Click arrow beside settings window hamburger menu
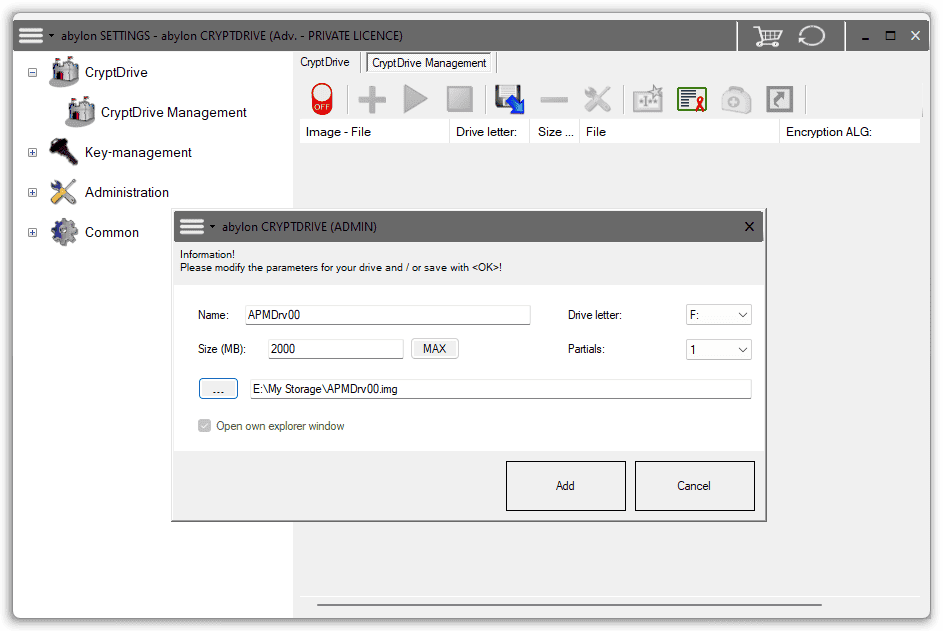This screenshot has width=943, height=631. [x=51, y=36]
